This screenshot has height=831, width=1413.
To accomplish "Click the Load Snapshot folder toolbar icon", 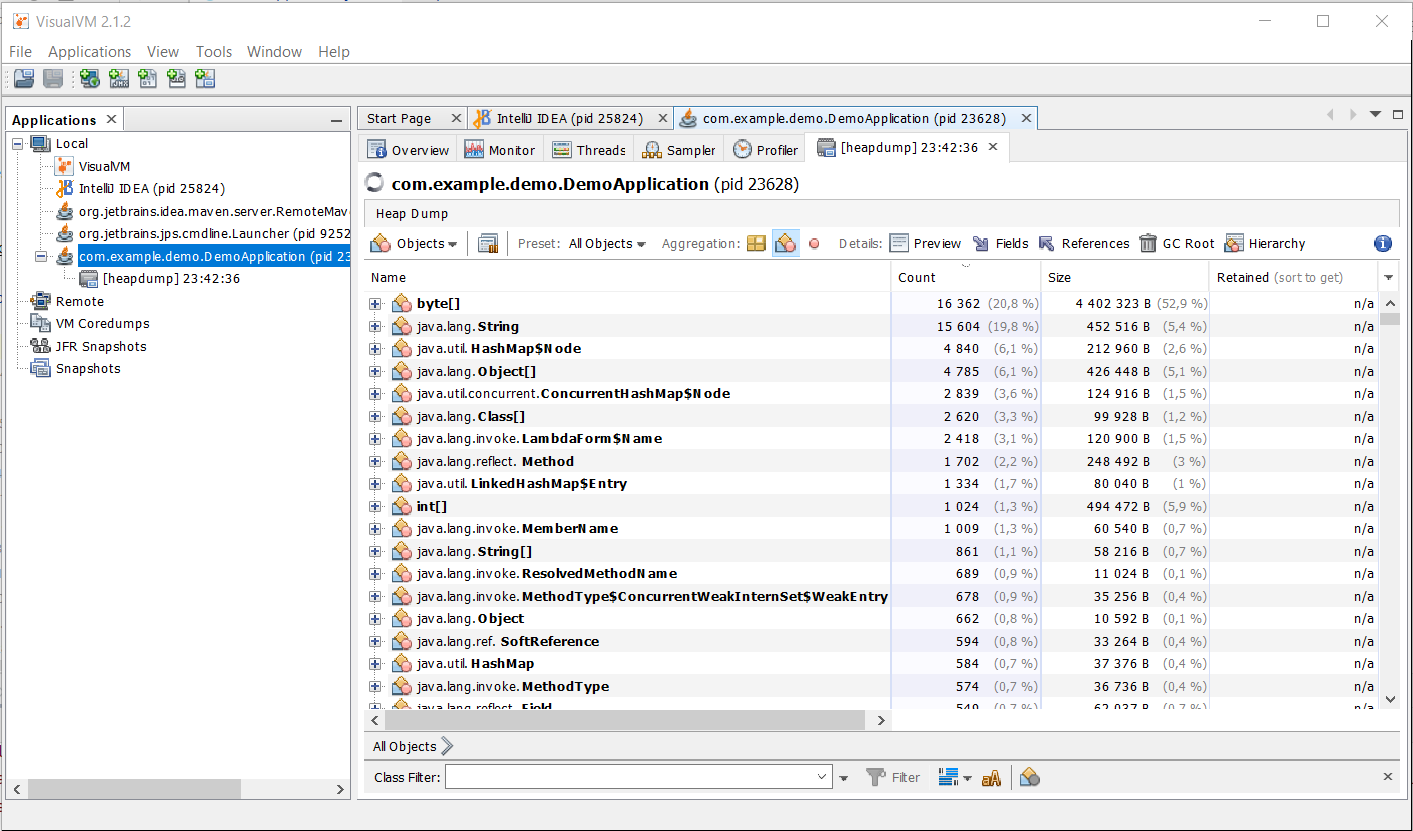I will (22, 78).
